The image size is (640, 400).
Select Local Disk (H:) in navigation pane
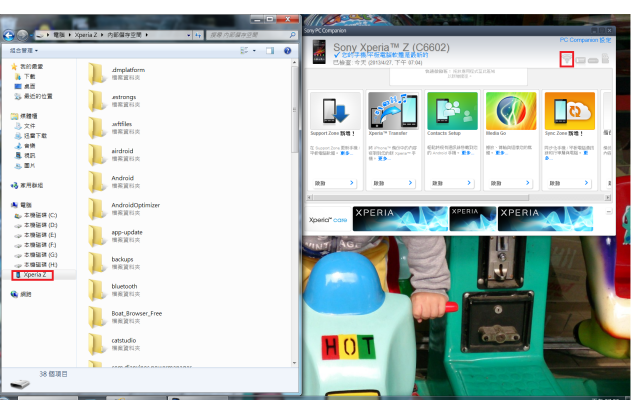36,264
